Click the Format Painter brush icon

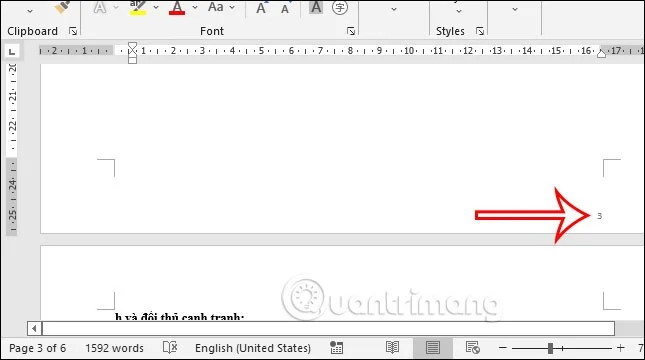coord(63,6)
